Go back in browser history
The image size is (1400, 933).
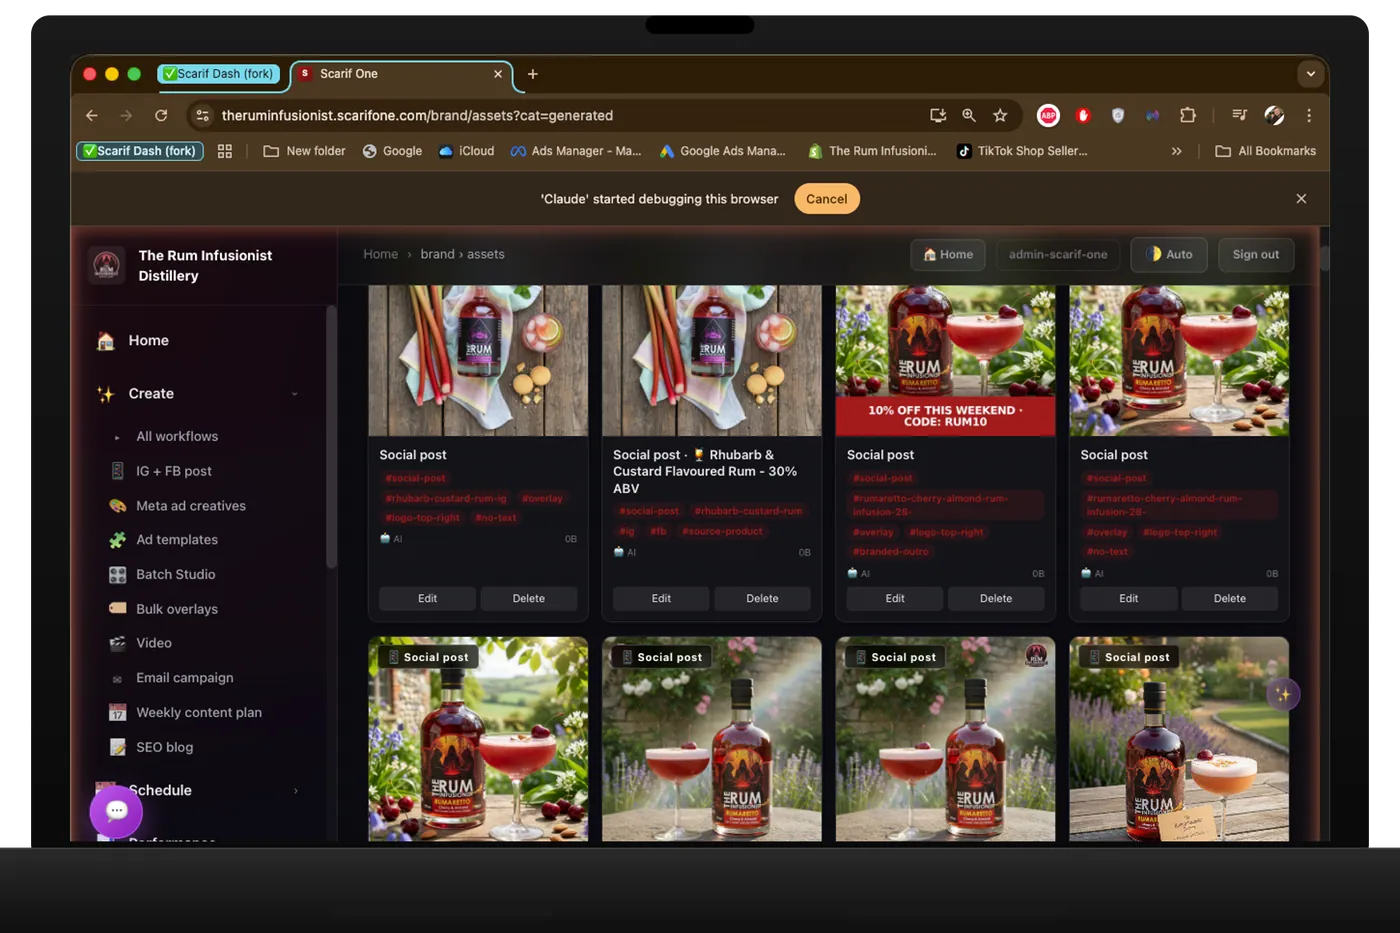tap(92, 116)
